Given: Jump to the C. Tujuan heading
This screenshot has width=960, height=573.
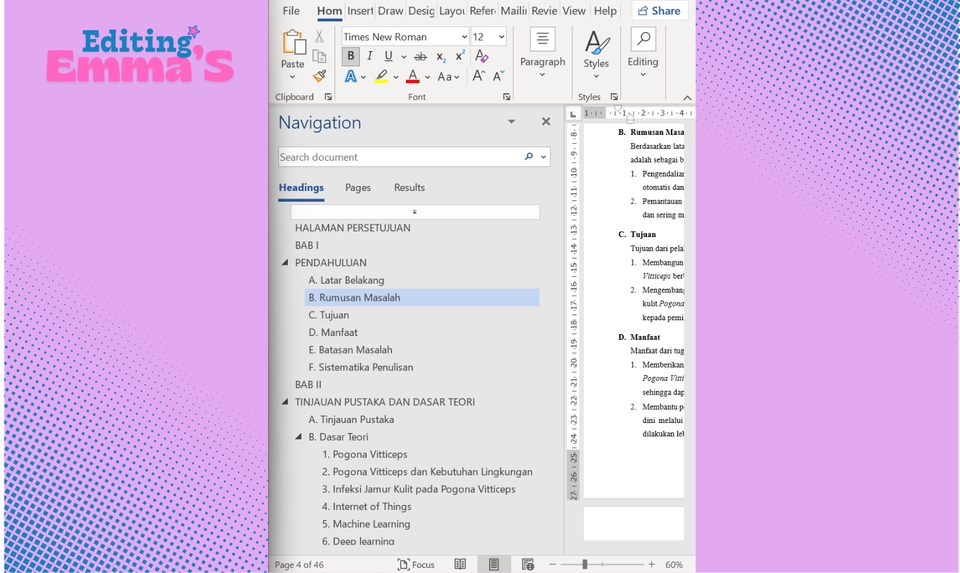Looking at the screenshot, I should tap(334, 315).
